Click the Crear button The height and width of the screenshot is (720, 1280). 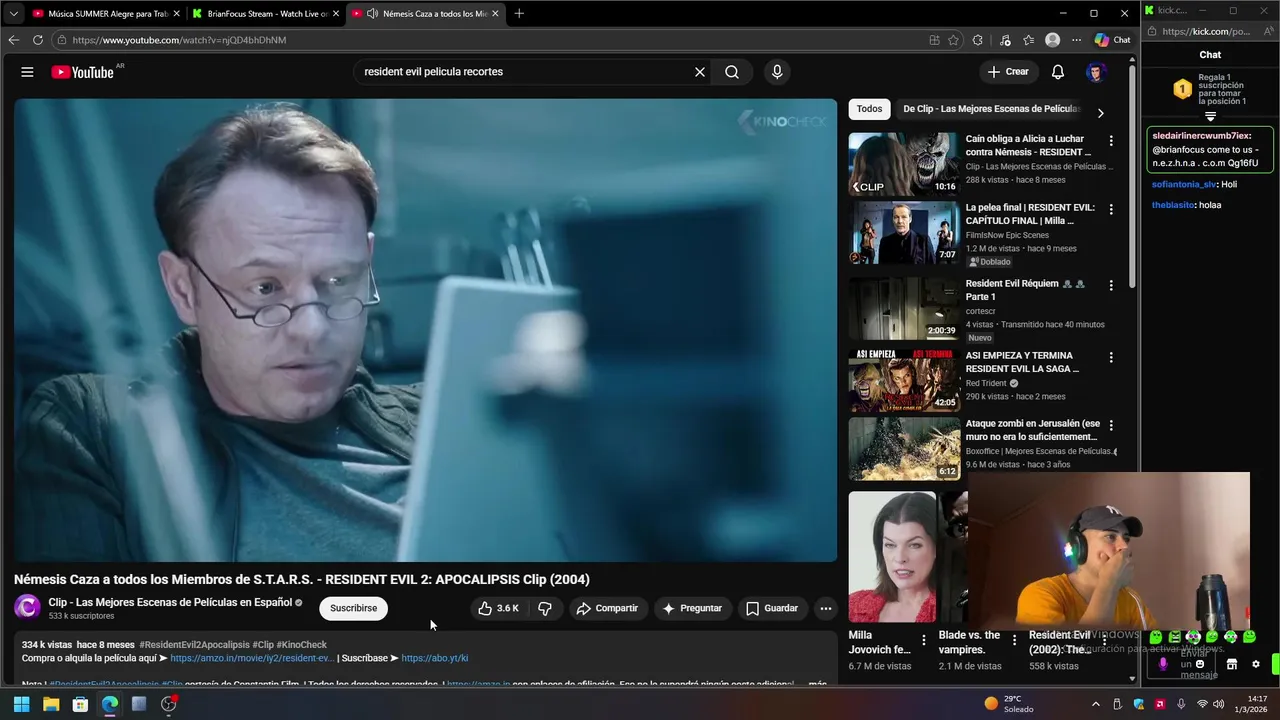pyautogui.click(x=1008, y=72)
